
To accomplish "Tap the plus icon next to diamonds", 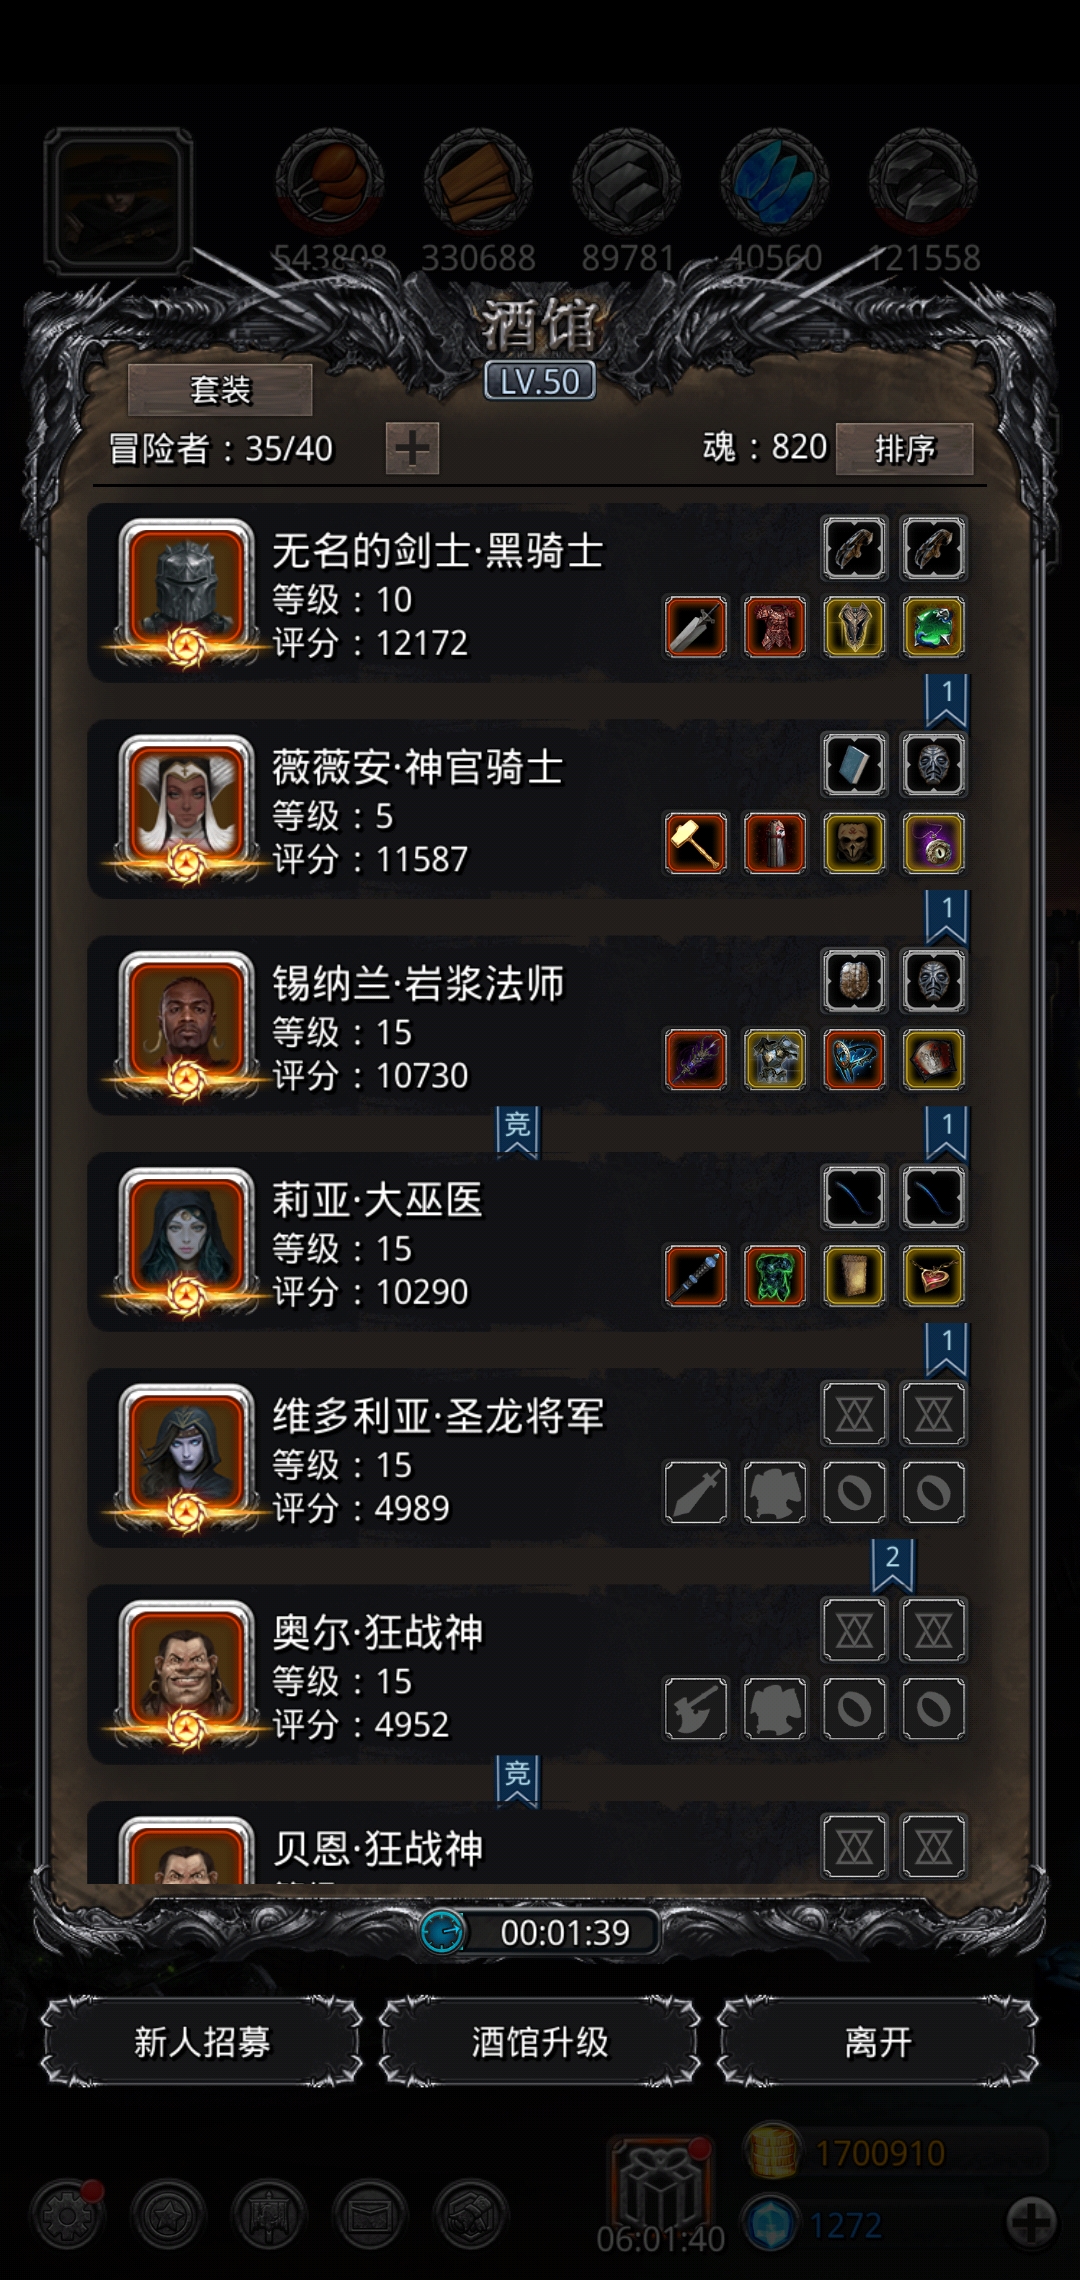I will click(1030, 2223).
